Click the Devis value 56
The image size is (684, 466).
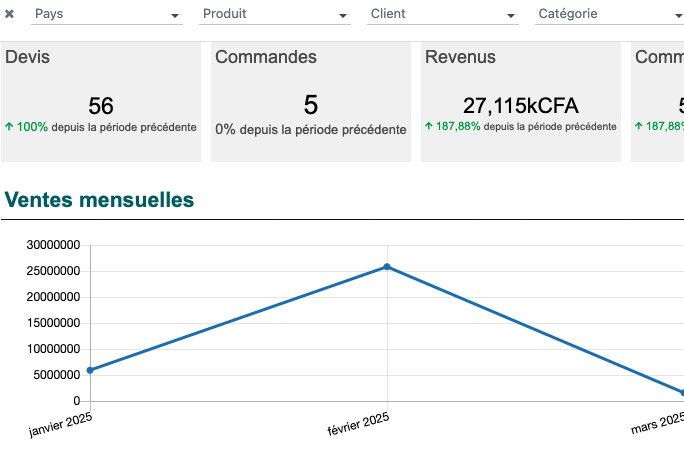[x=101, y=106]
